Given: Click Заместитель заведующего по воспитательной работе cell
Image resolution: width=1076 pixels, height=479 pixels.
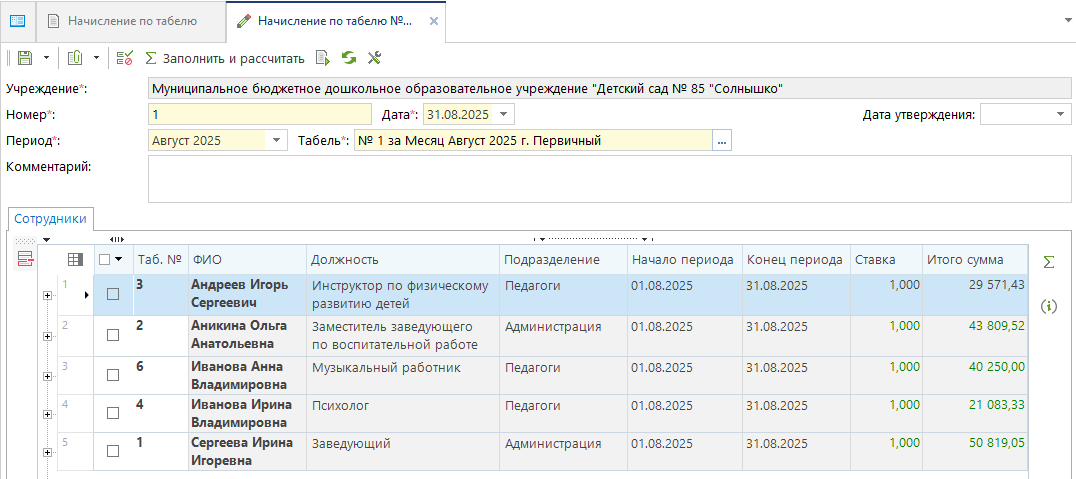Looking at the screenshot, I should [x=403, y=335].
